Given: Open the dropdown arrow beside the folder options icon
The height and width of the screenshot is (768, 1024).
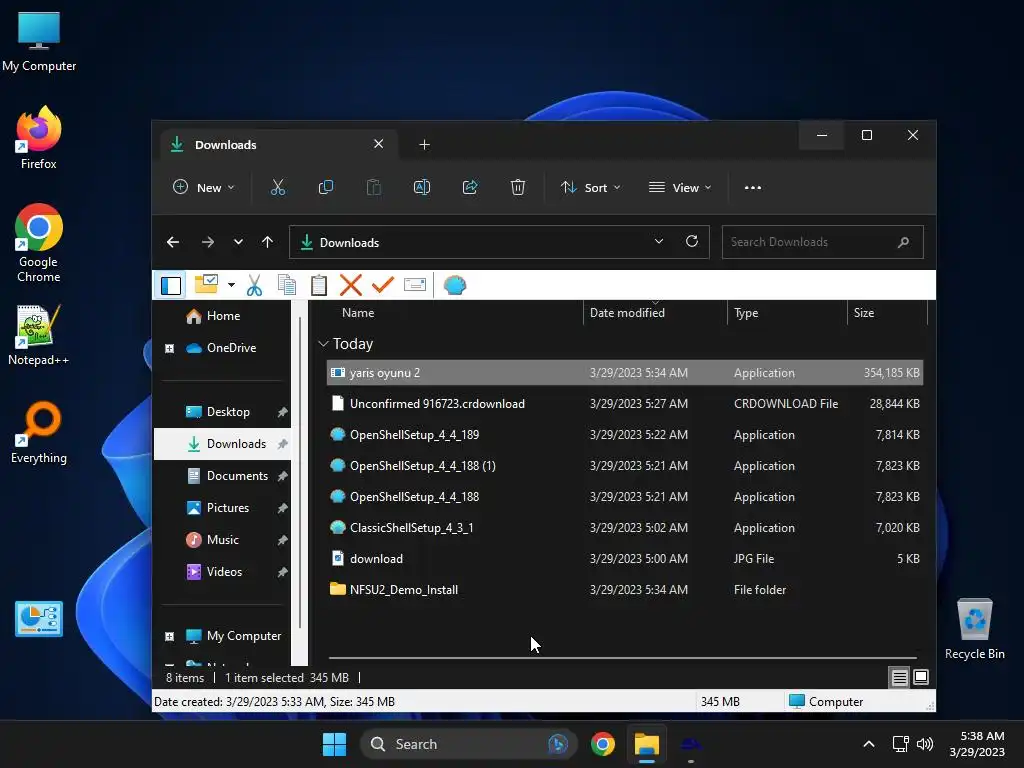Looking at the screenshot, I should pos(231,285).
